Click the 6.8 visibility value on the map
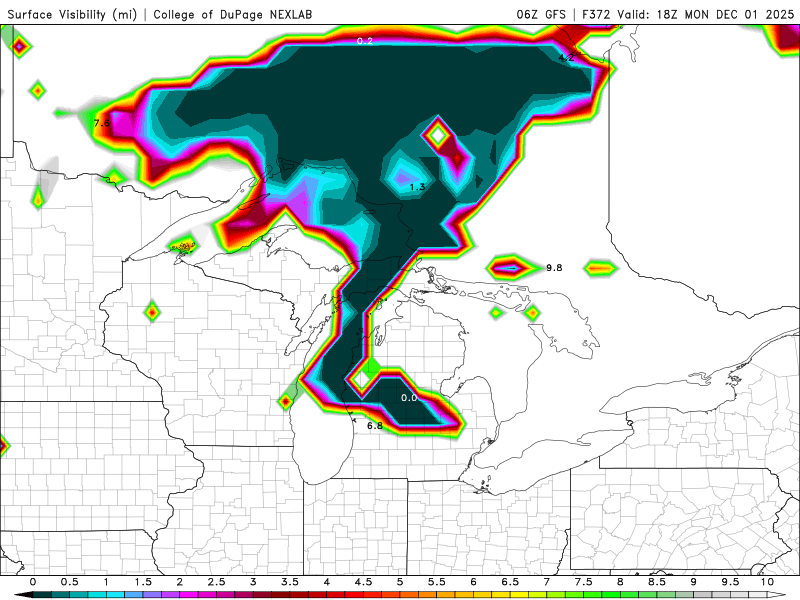The image size is (800, 600). 375,426
